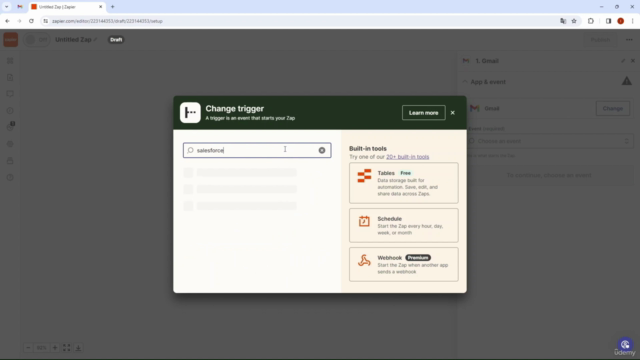Close the Untitled Zap browser tab
The height and width of the screenshot is (360, 640).
click(x=100, y=7)
